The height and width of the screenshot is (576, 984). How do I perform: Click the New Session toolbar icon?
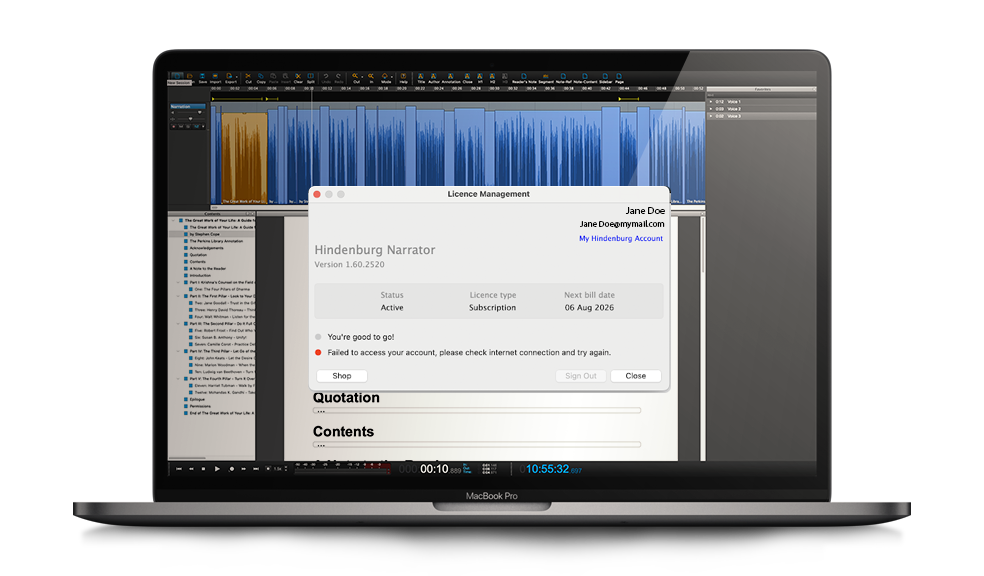tap(178, 77)
